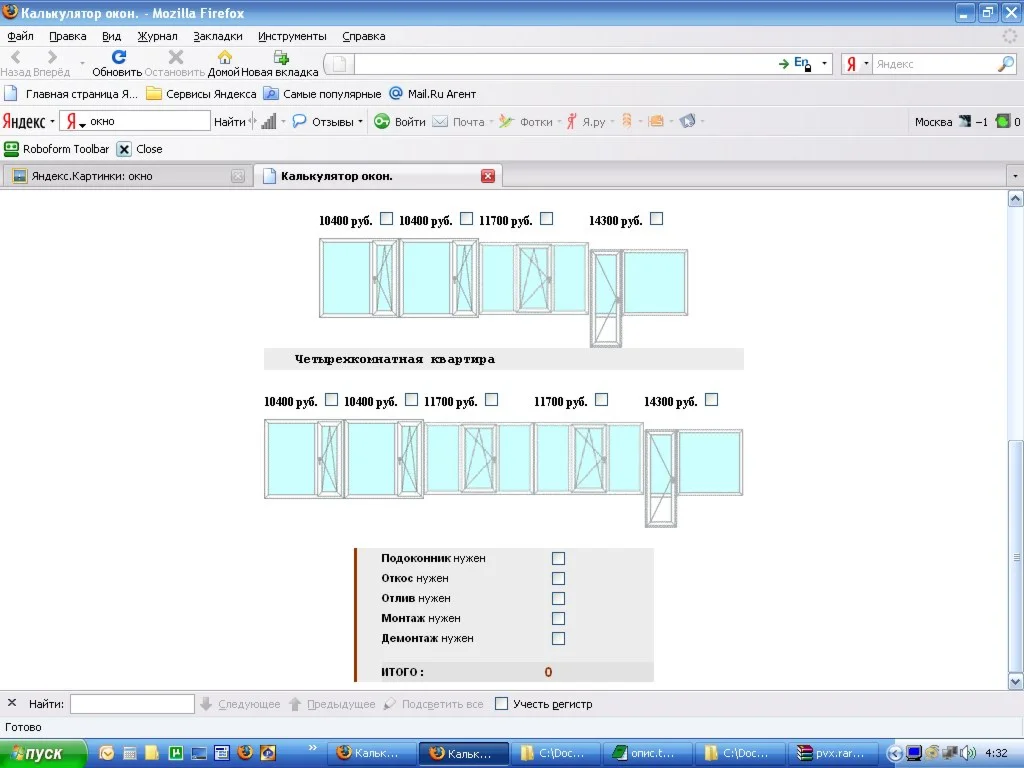Viewport: 1024px width, 768px height.
Task: Open a new tab with Новая вкладка icon
Action: pyautogui.click(x=280, y=58)
